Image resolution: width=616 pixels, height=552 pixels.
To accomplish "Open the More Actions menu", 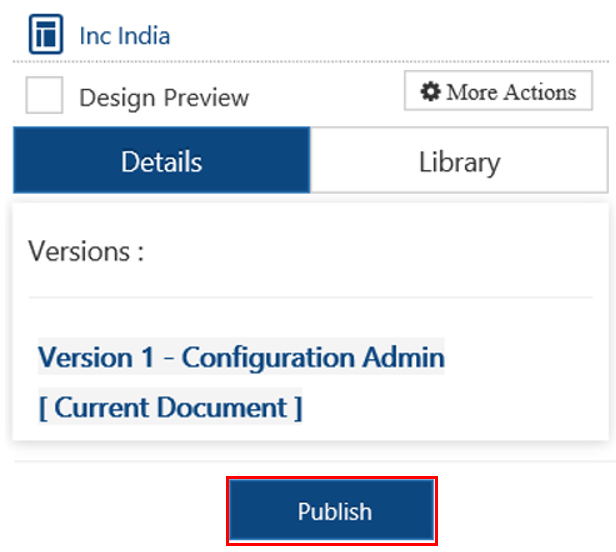I will point(498,92).
